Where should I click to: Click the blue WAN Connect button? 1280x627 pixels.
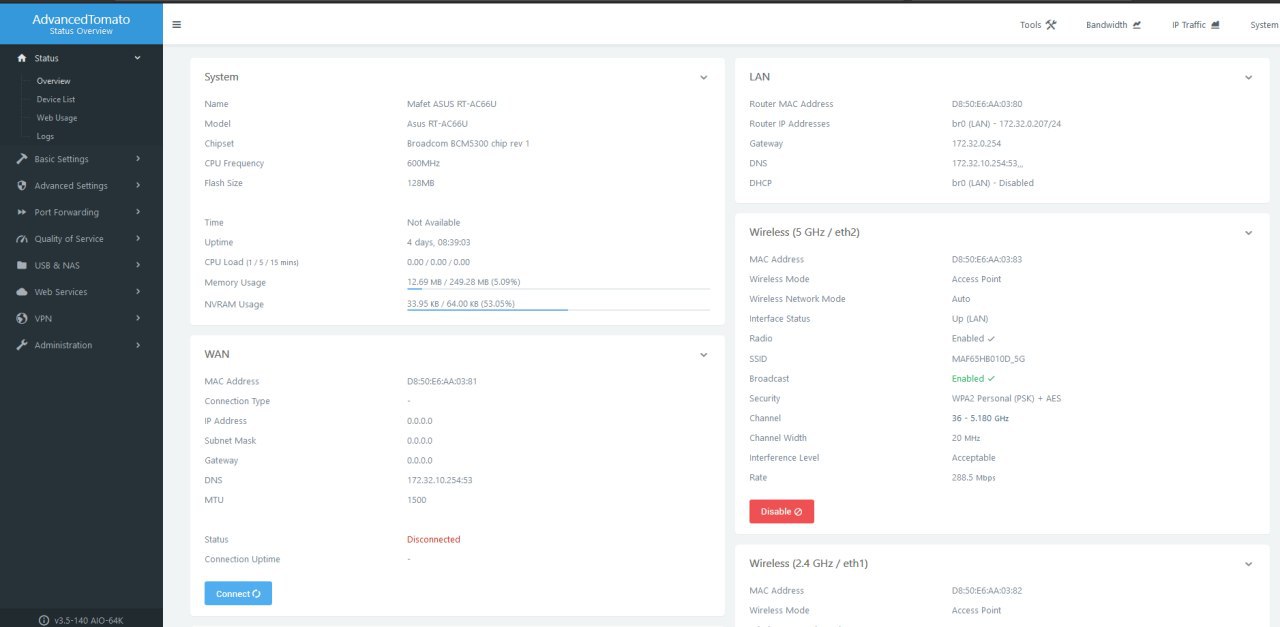pyautogui.click(x=238, y=594)
